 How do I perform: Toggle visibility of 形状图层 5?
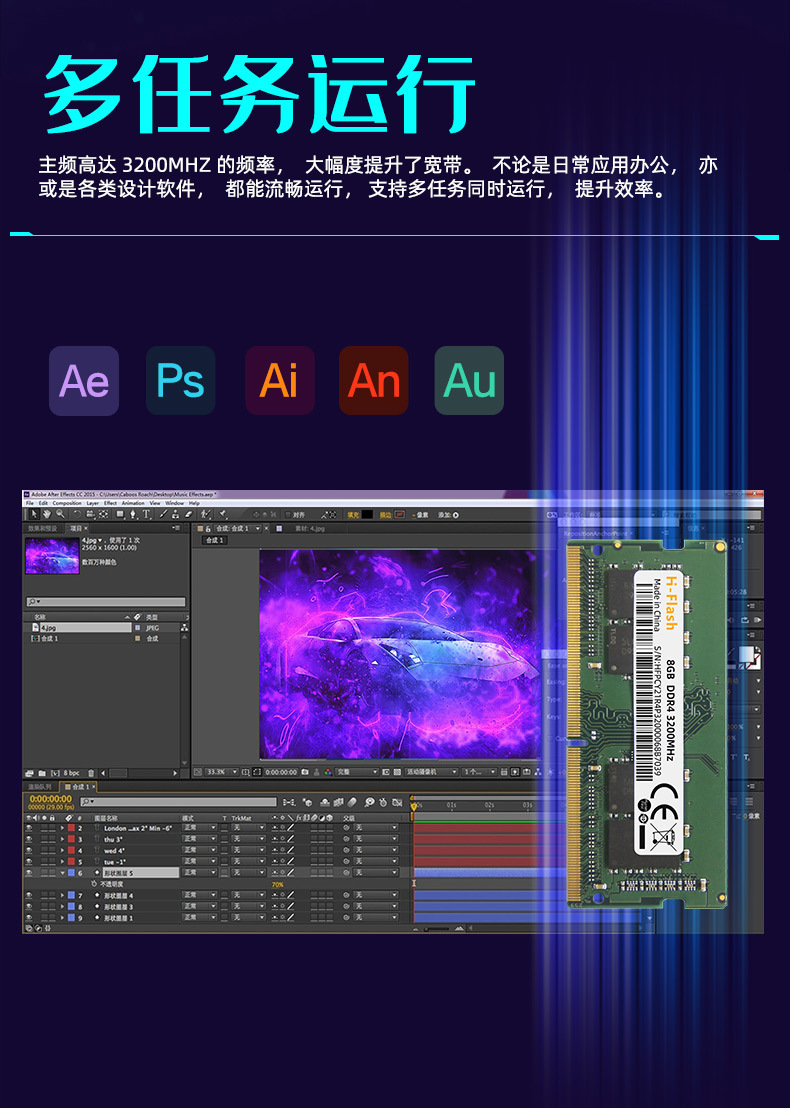point(28,873)
